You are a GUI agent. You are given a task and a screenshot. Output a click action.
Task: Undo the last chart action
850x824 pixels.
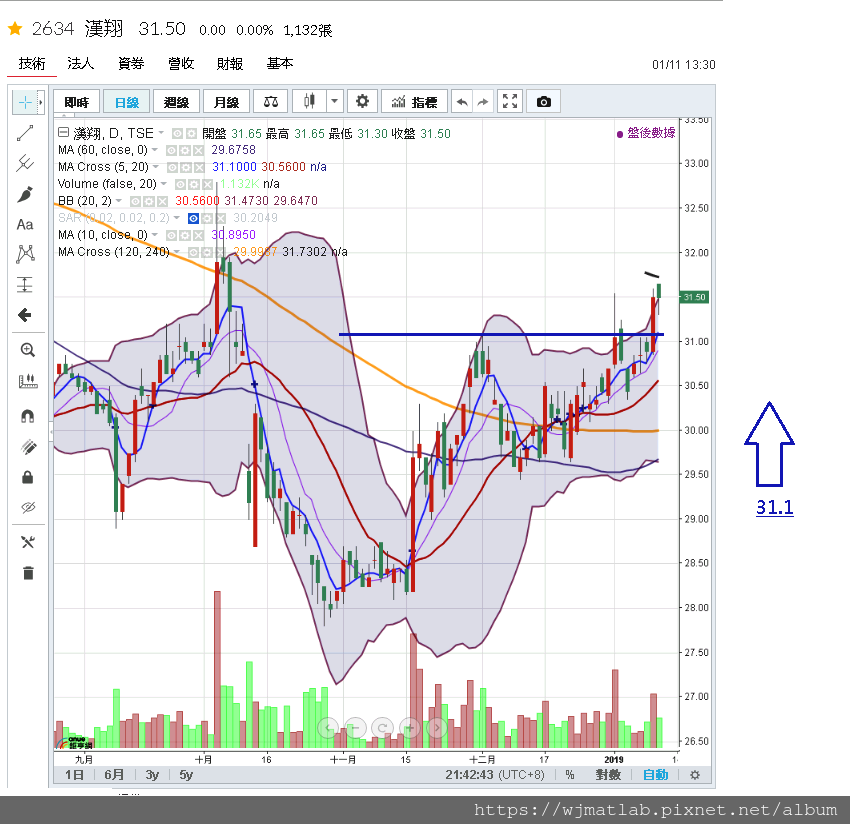coord(462,102)
